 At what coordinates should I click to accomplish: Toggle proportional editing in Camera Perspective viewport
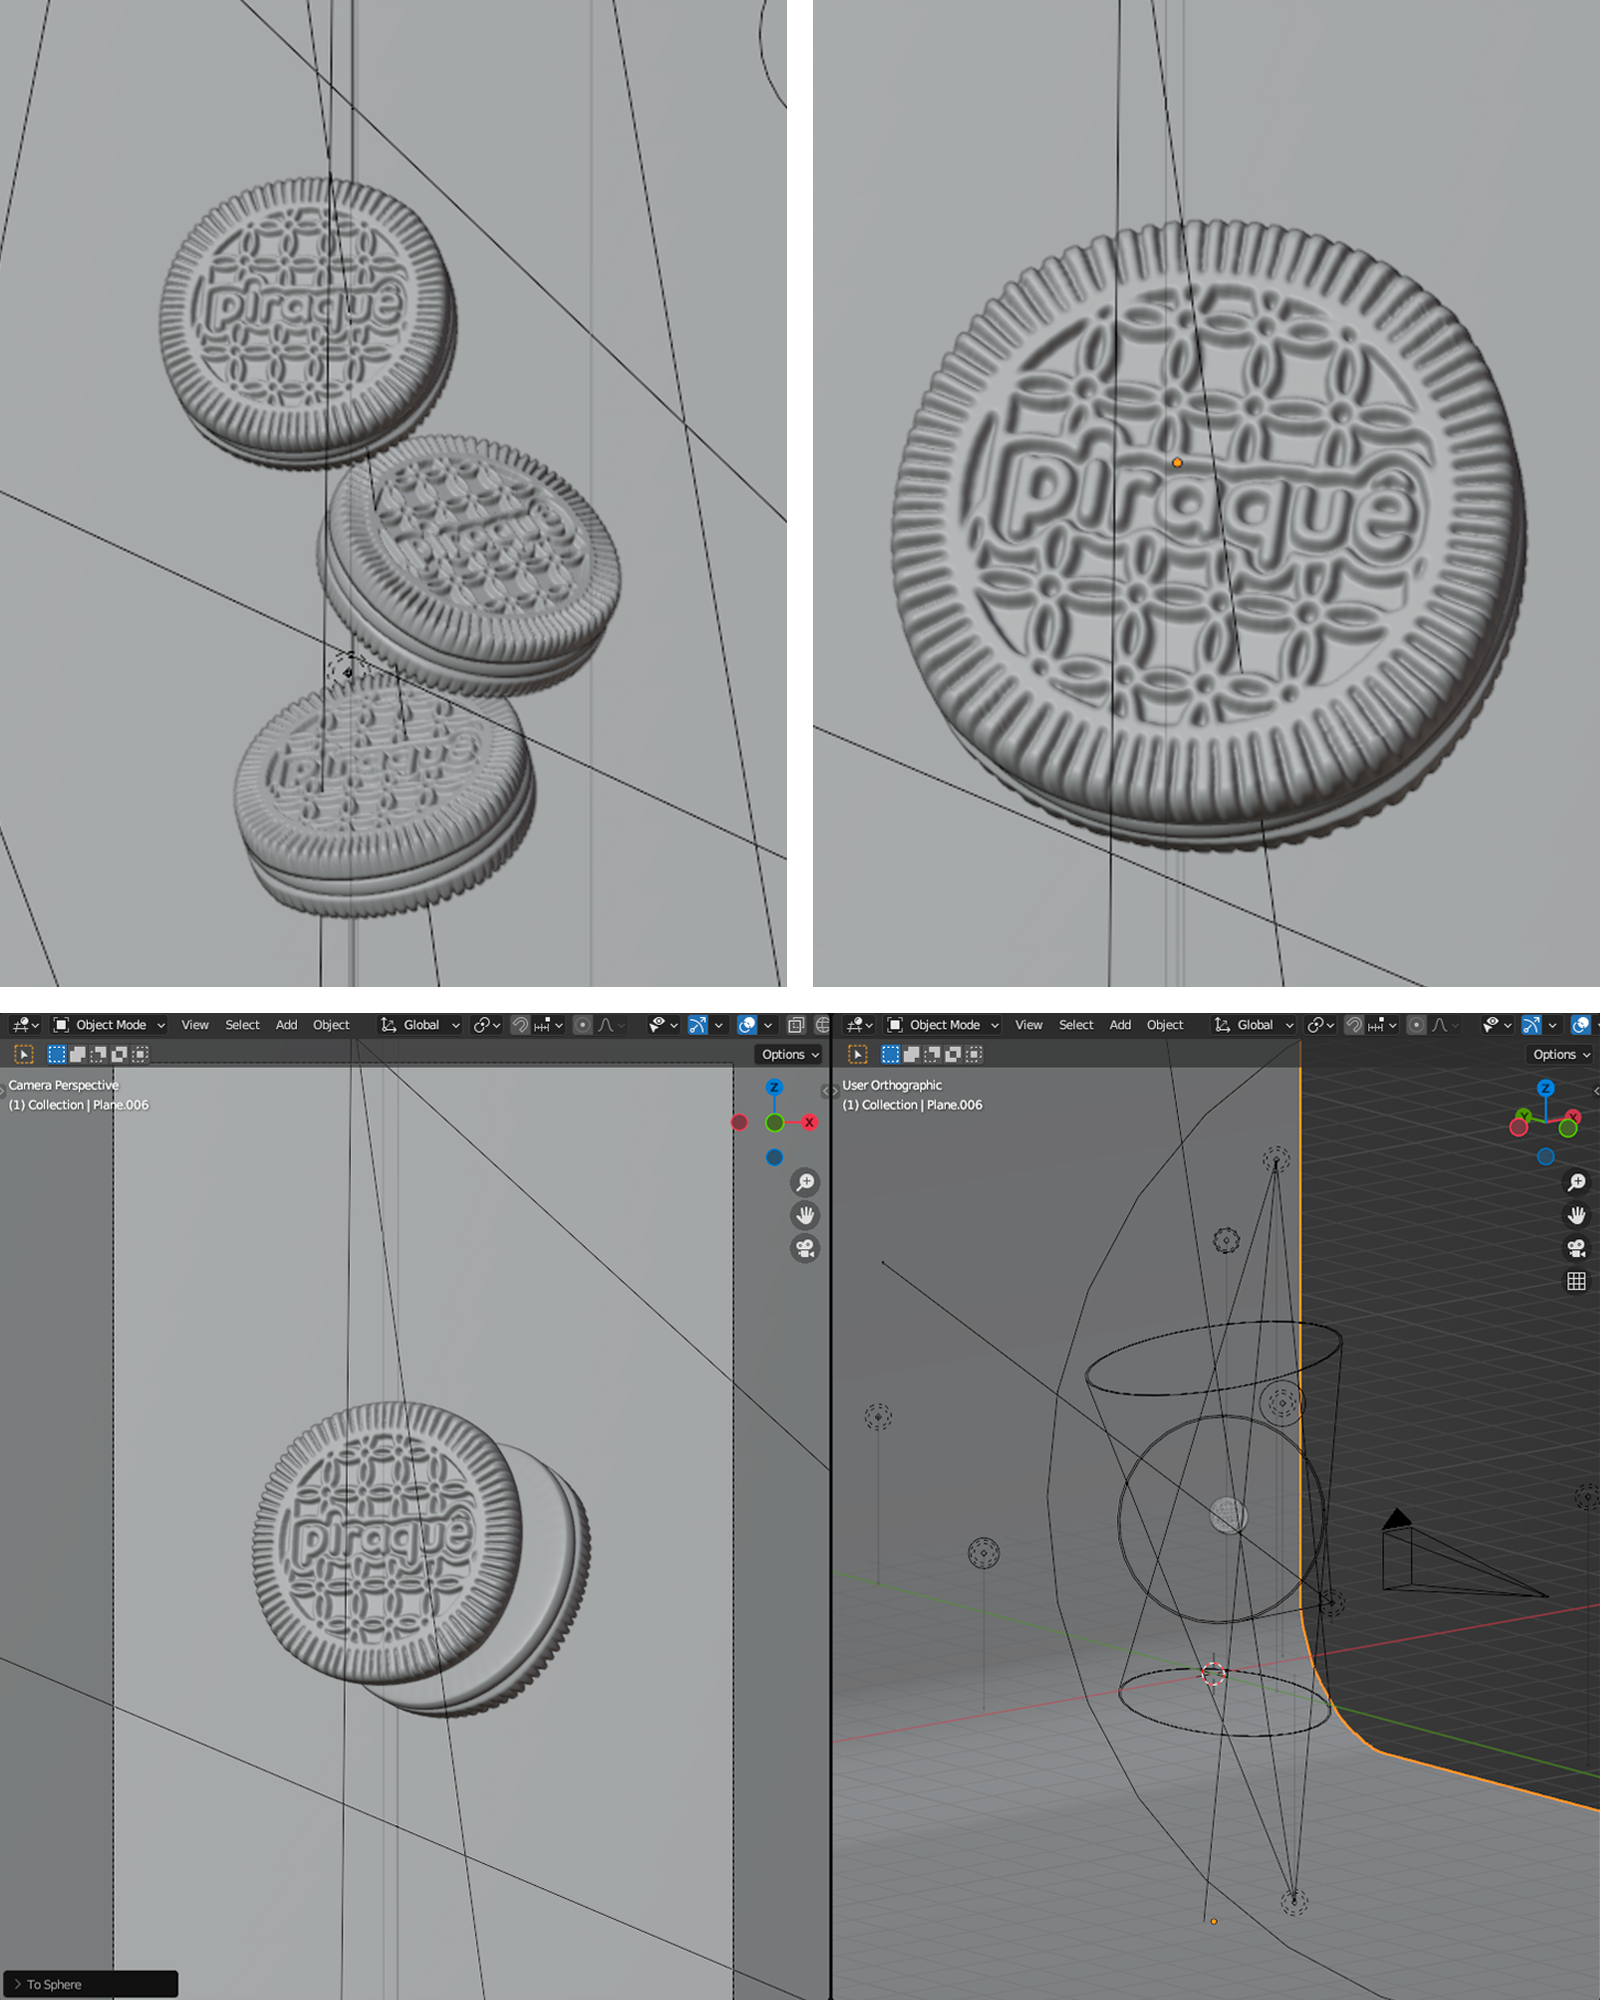pos(582,1025)
